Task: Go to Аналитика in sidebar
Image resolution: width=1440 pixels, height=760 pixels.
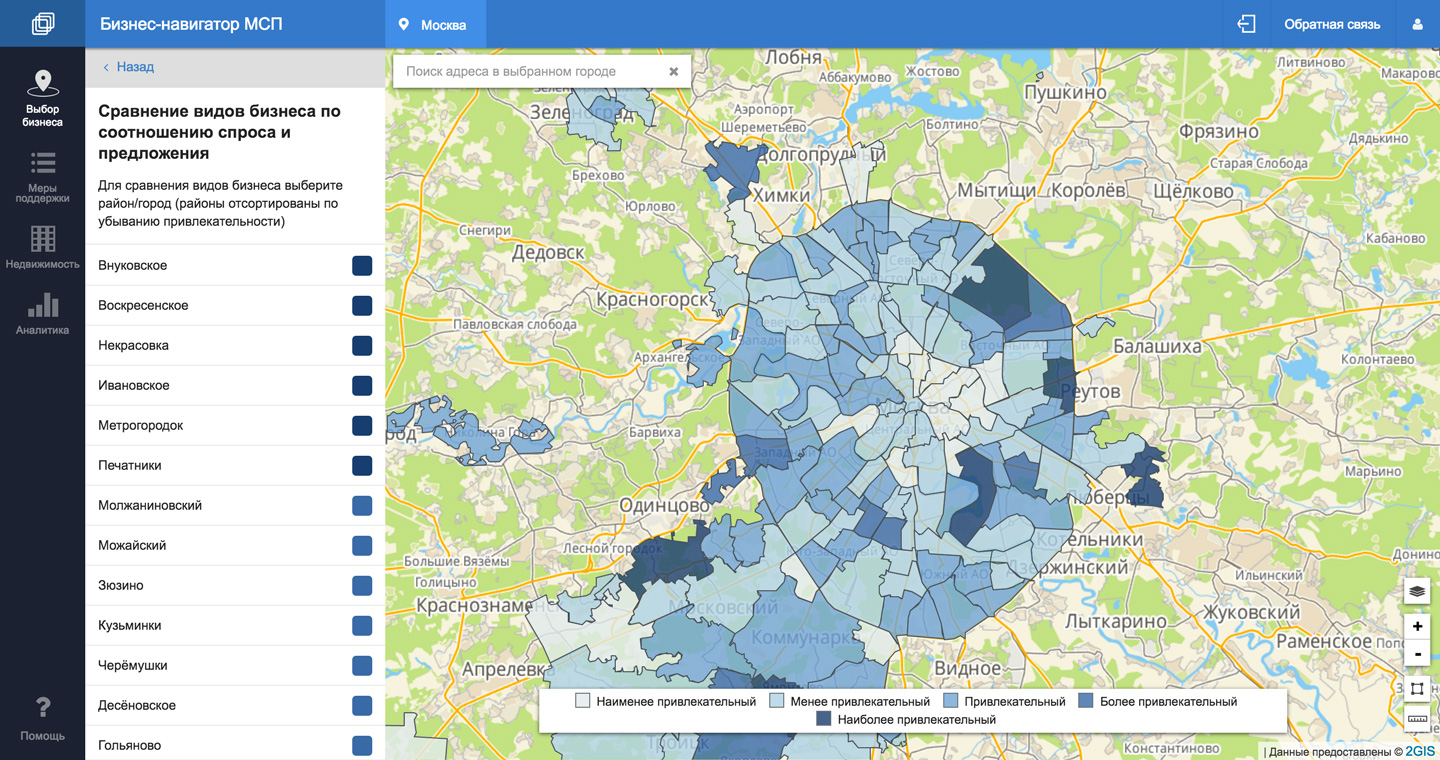Action: pos(42,314)
